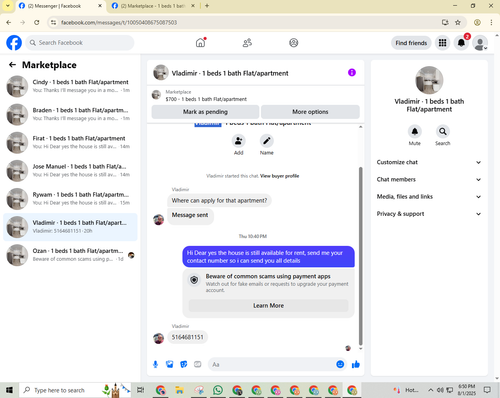Image resolution: width=500 pixels, height=398 pixels.
Task: Open the taskbar clock showing 6:50 PM
Action: click(x=467, y=390)
